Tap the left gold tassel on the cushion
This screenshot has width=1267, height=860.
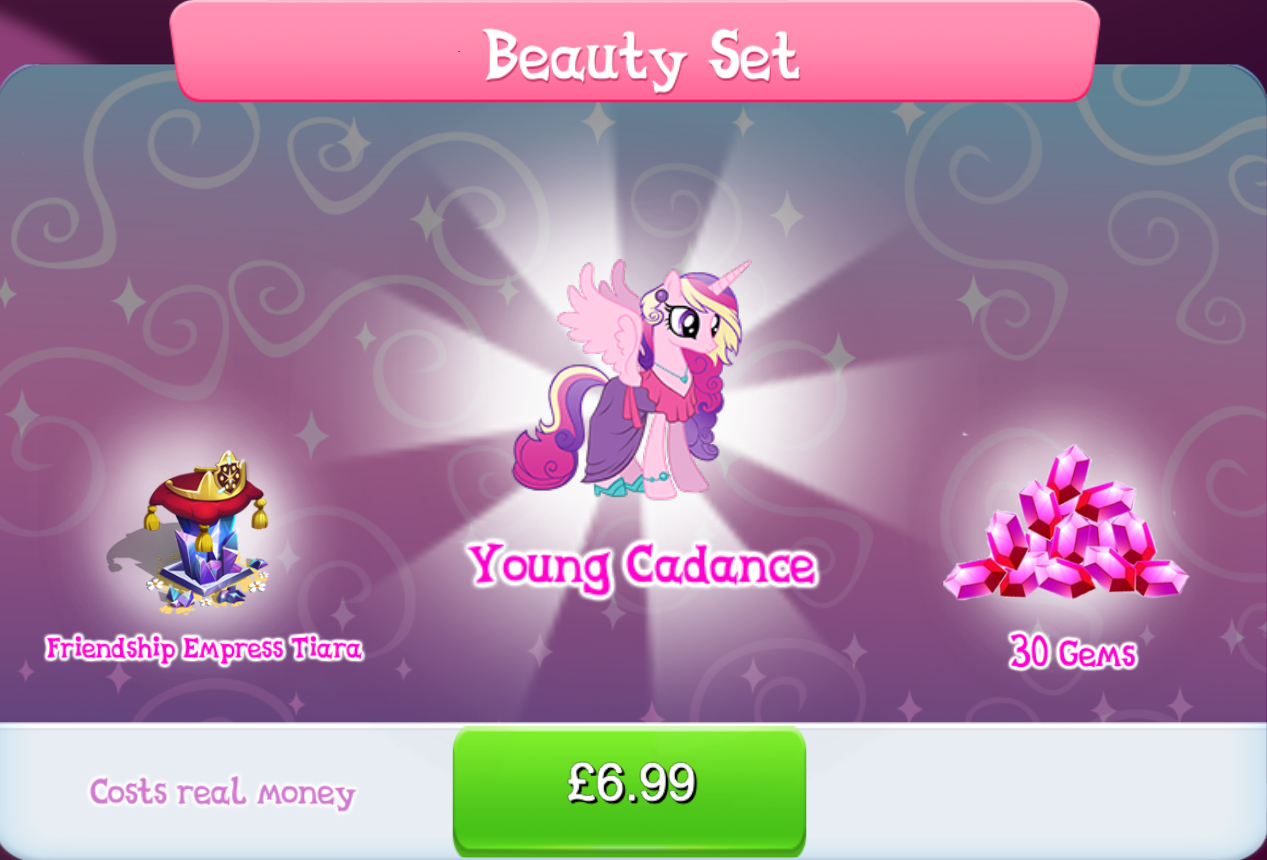point(152,516)
